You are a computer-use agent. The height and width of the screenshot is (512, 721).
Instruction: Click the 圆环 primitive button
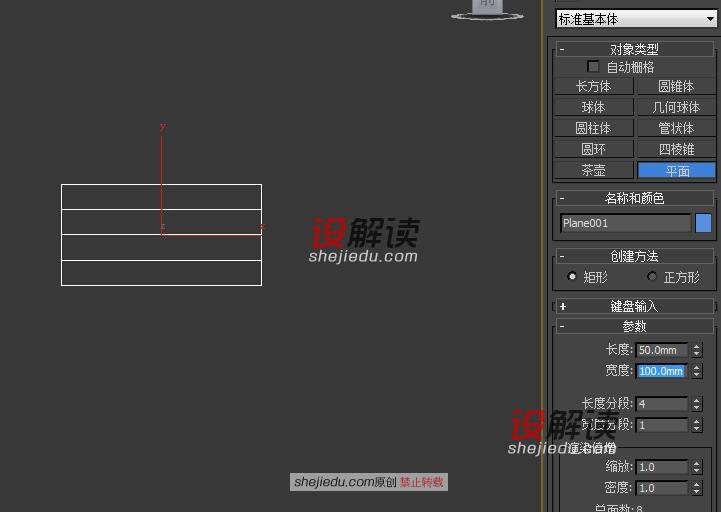tap(594, 149)
